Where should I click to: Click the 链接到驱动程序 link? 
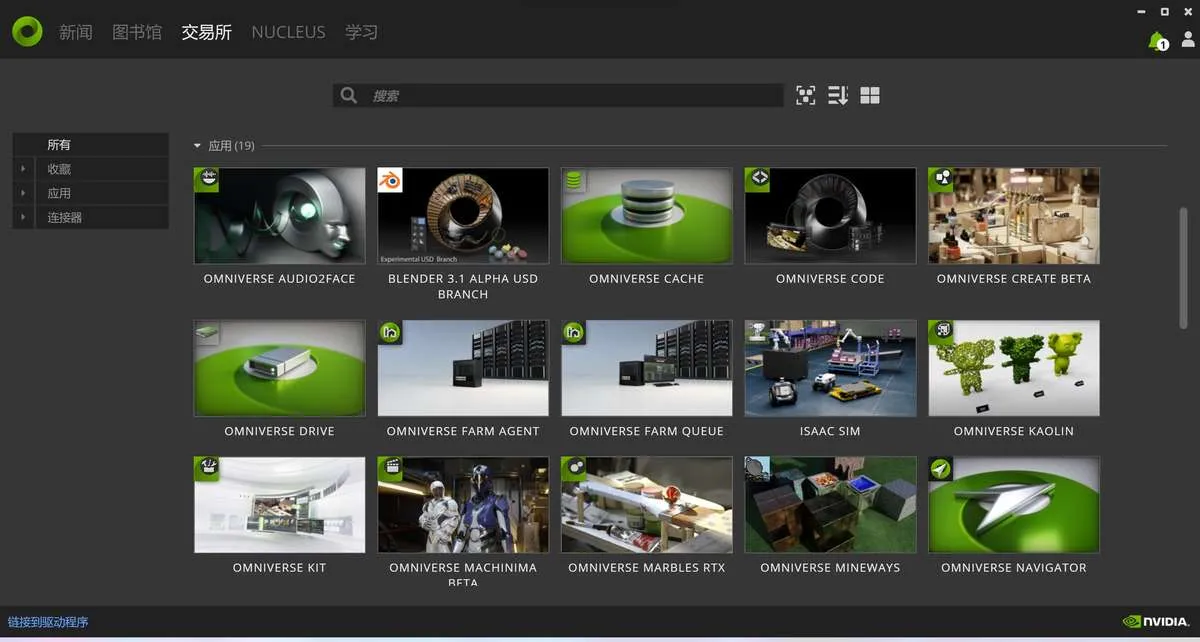point(48,622)
